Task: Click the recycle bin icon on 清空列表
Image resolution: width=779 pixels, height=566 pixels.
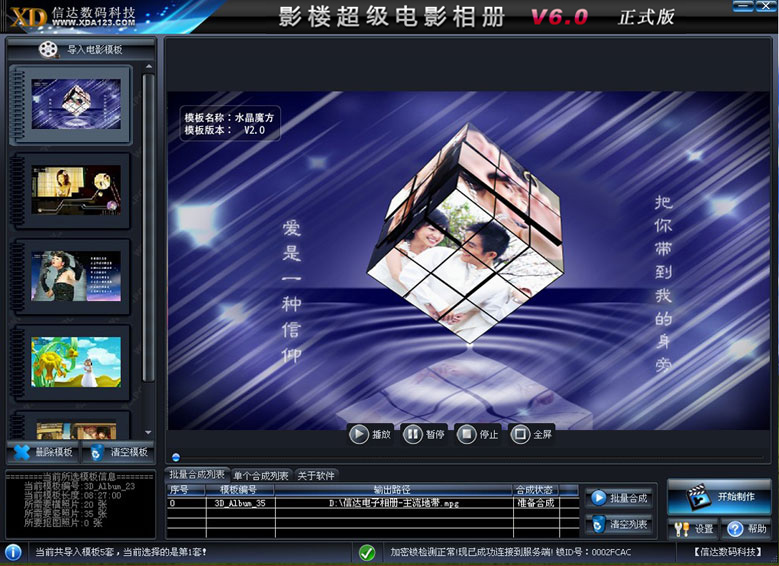Action: tap(599, 524)
